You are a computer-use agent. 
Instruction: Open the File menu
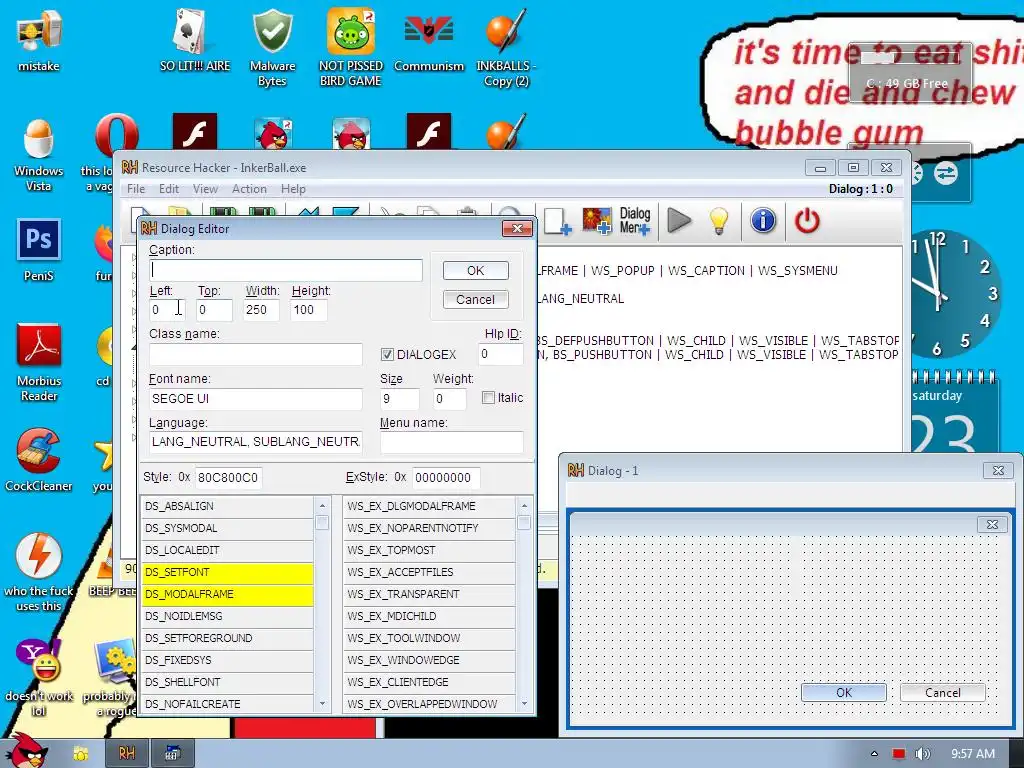click(136, 189)
